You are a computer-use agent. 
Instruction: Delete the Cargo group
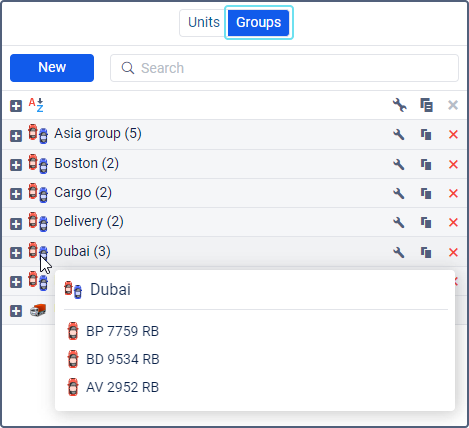tap(453, 193)
